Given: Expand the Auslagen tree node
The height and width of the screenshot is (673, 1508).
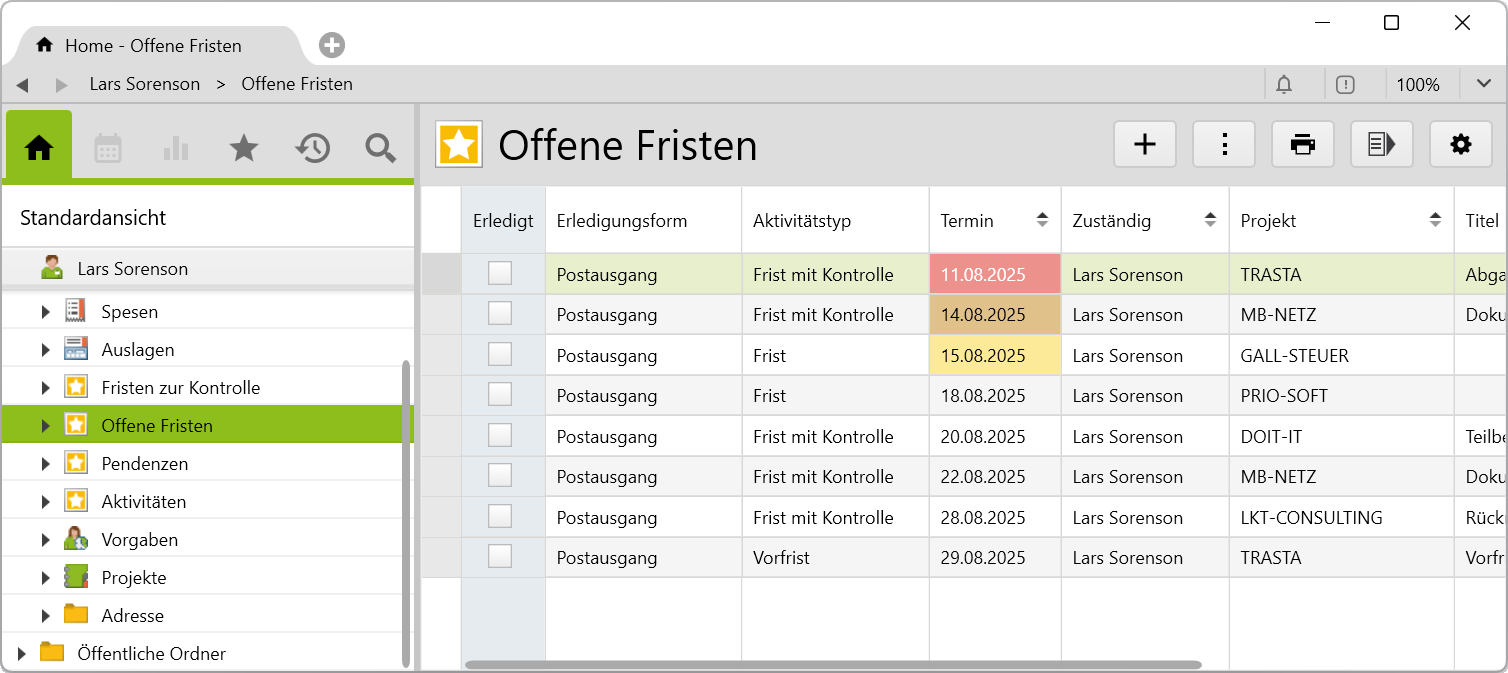Looking at the screenshot, I should pyautogui.click(x=45, y=350).
